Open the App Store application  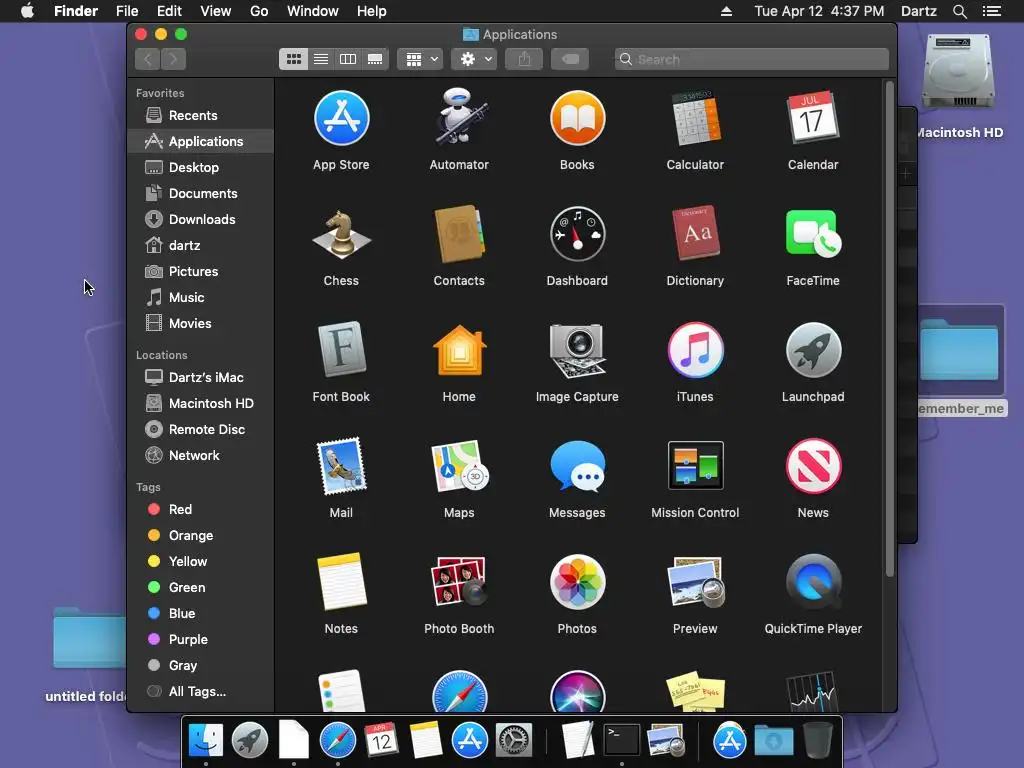point(341,119)
